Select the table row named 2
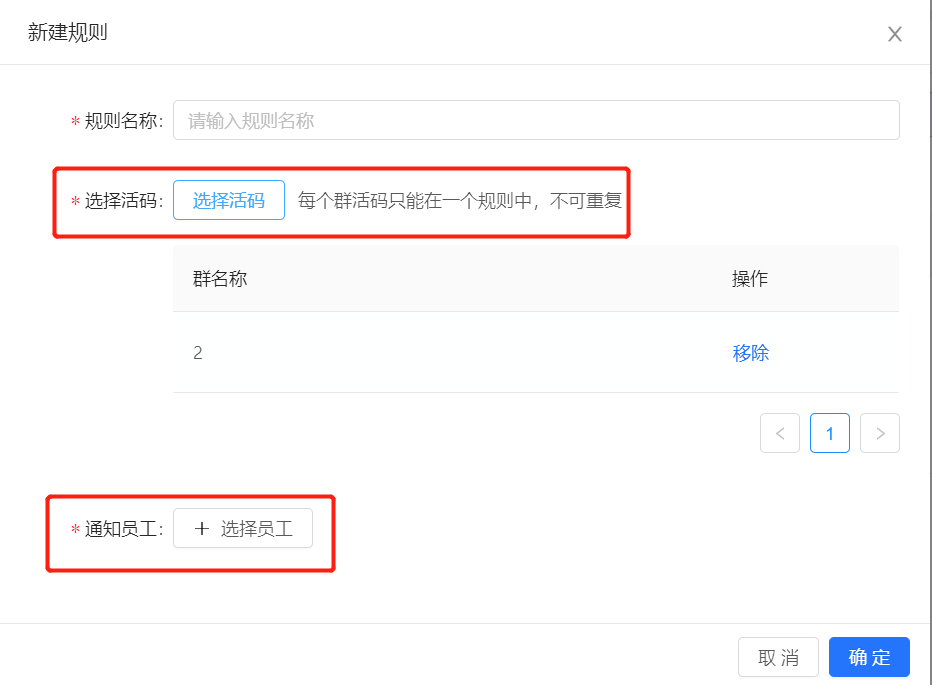The height and width of the screenshot is (685, 932). (x=536, y=353)
